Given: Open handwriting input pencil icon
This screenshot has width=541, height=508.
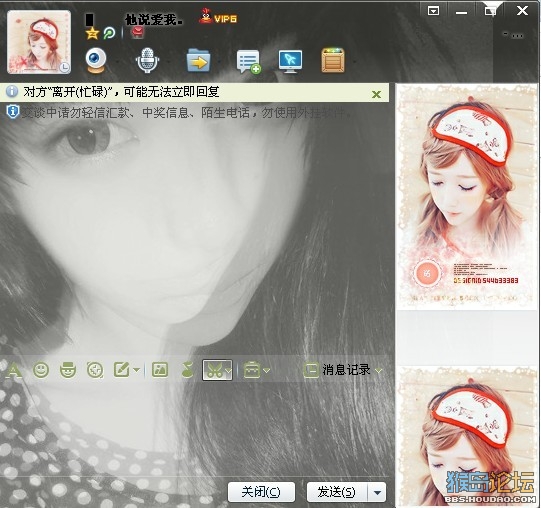Looking at the screenshot, I should coord(122,370).
